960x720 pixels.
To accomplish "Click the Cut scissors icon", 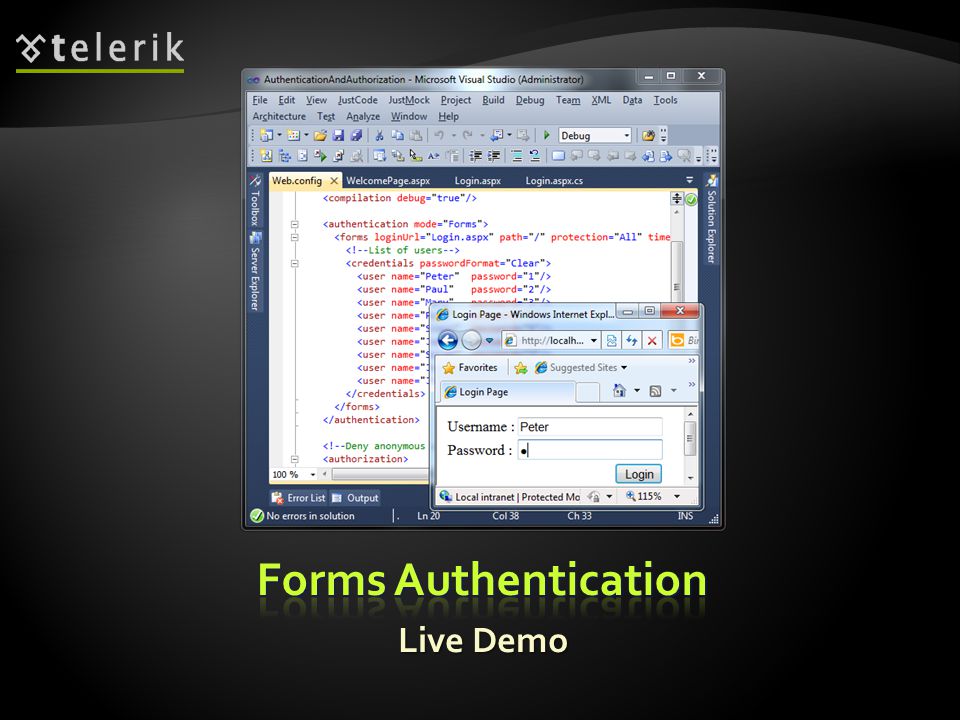I will (379, 135).
